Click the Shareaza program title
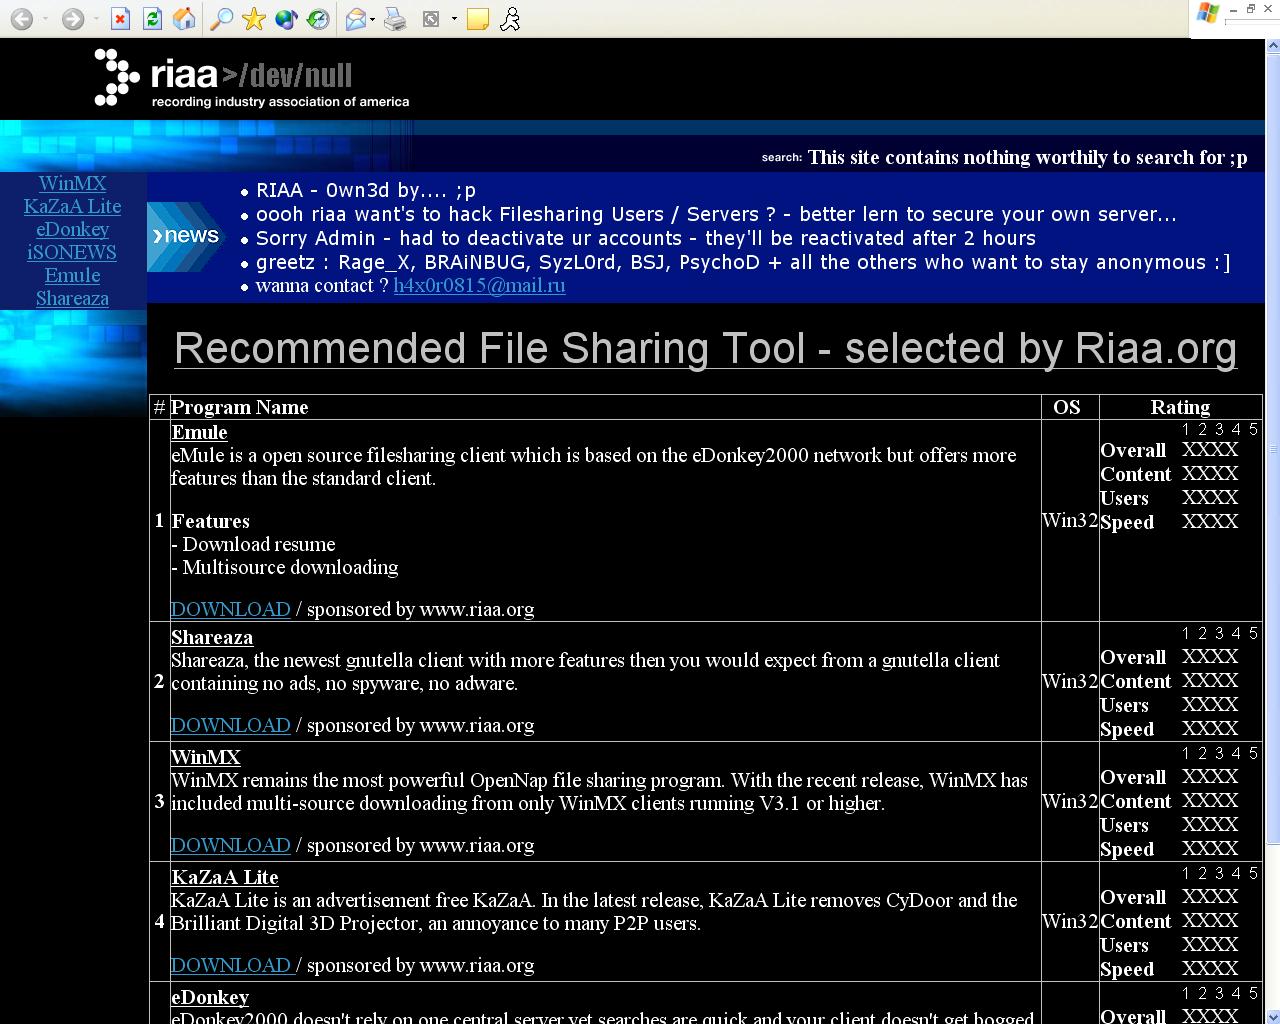The image size is (1280, 1024). pos(212,637)
